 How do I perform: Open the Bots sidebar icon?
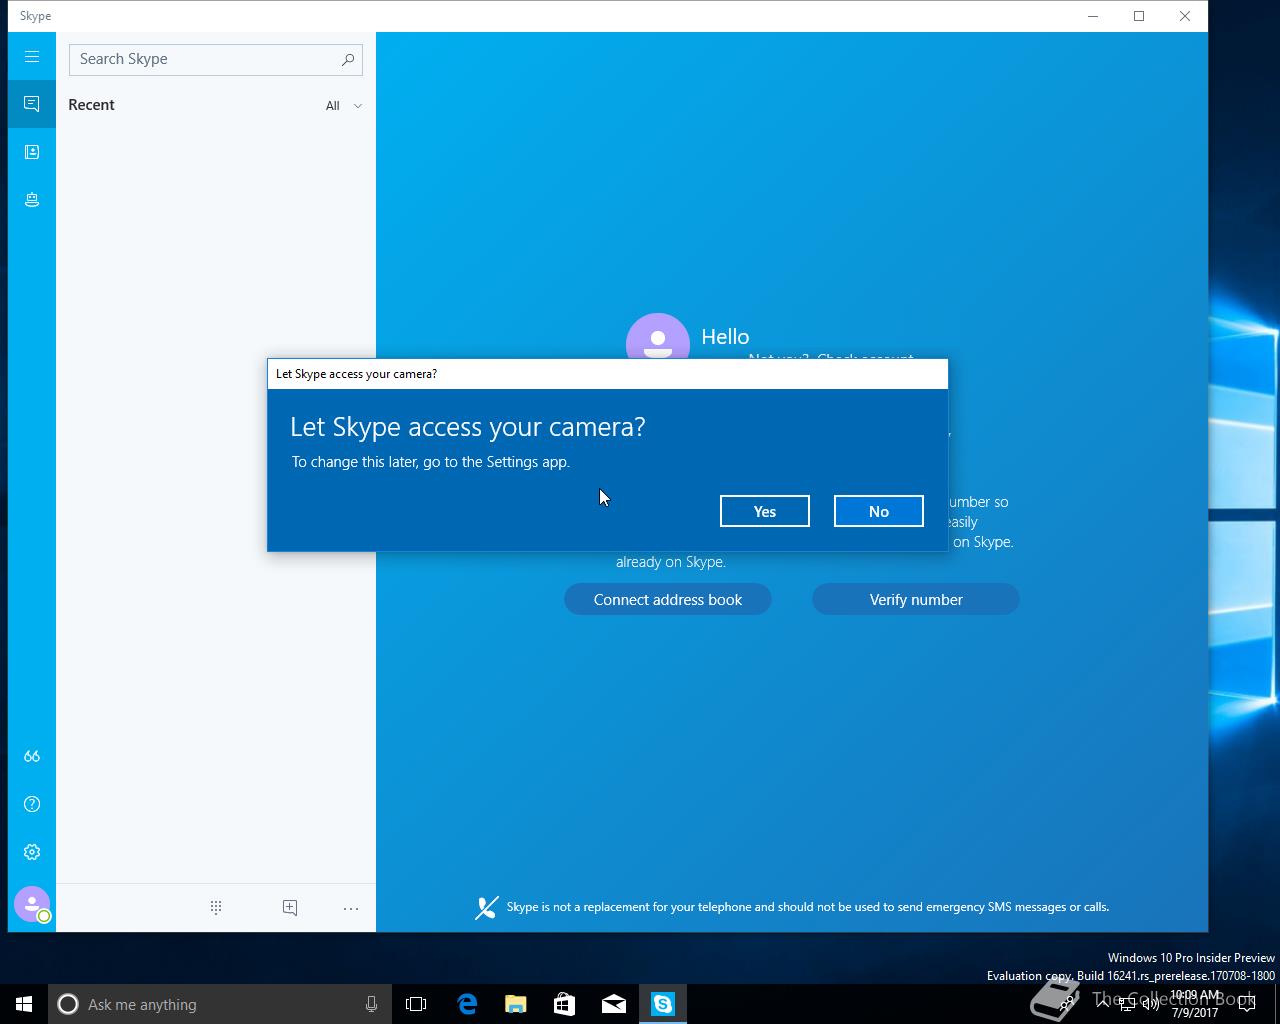click(x=32, y=200)
